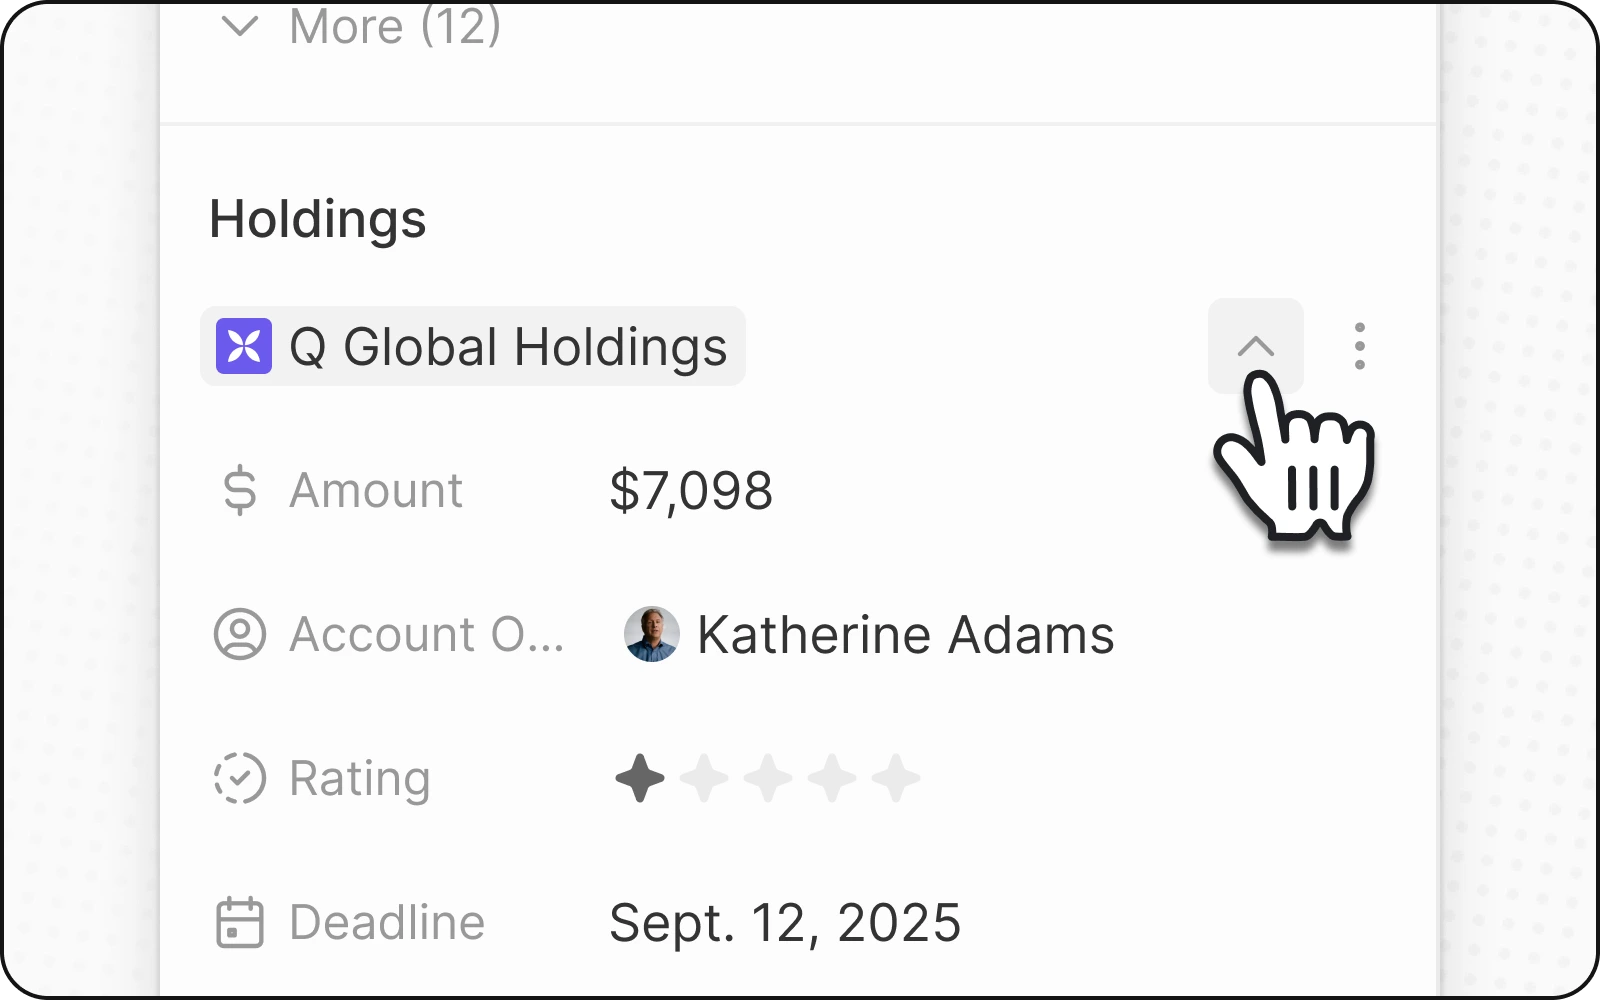Set rating to three stars
Viewport: 1600px width, 1000px height.
[768, 778]
